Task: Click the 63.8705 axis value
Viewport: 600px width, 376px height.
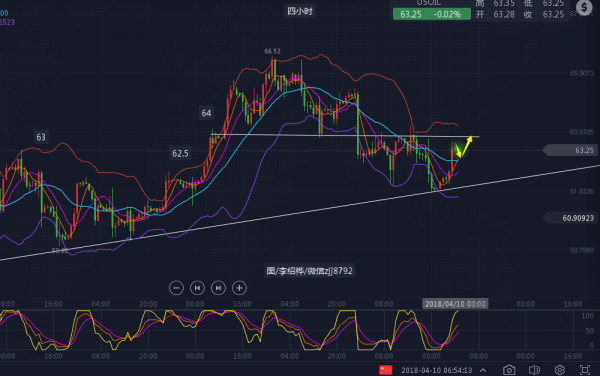Action: [x=582, y=132]
